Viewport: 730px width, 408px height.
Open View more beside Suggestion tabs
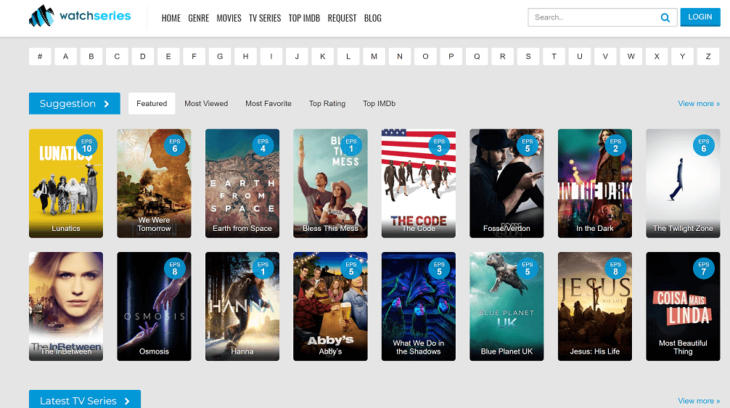[x=698, y=103]
